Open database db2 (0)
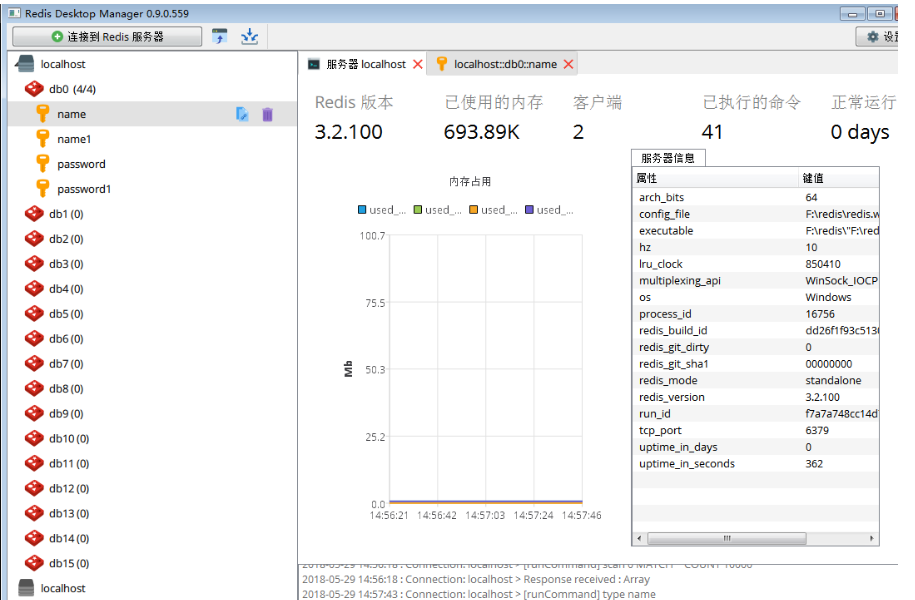This screenshot has height=600, width=915. (66, 239)
